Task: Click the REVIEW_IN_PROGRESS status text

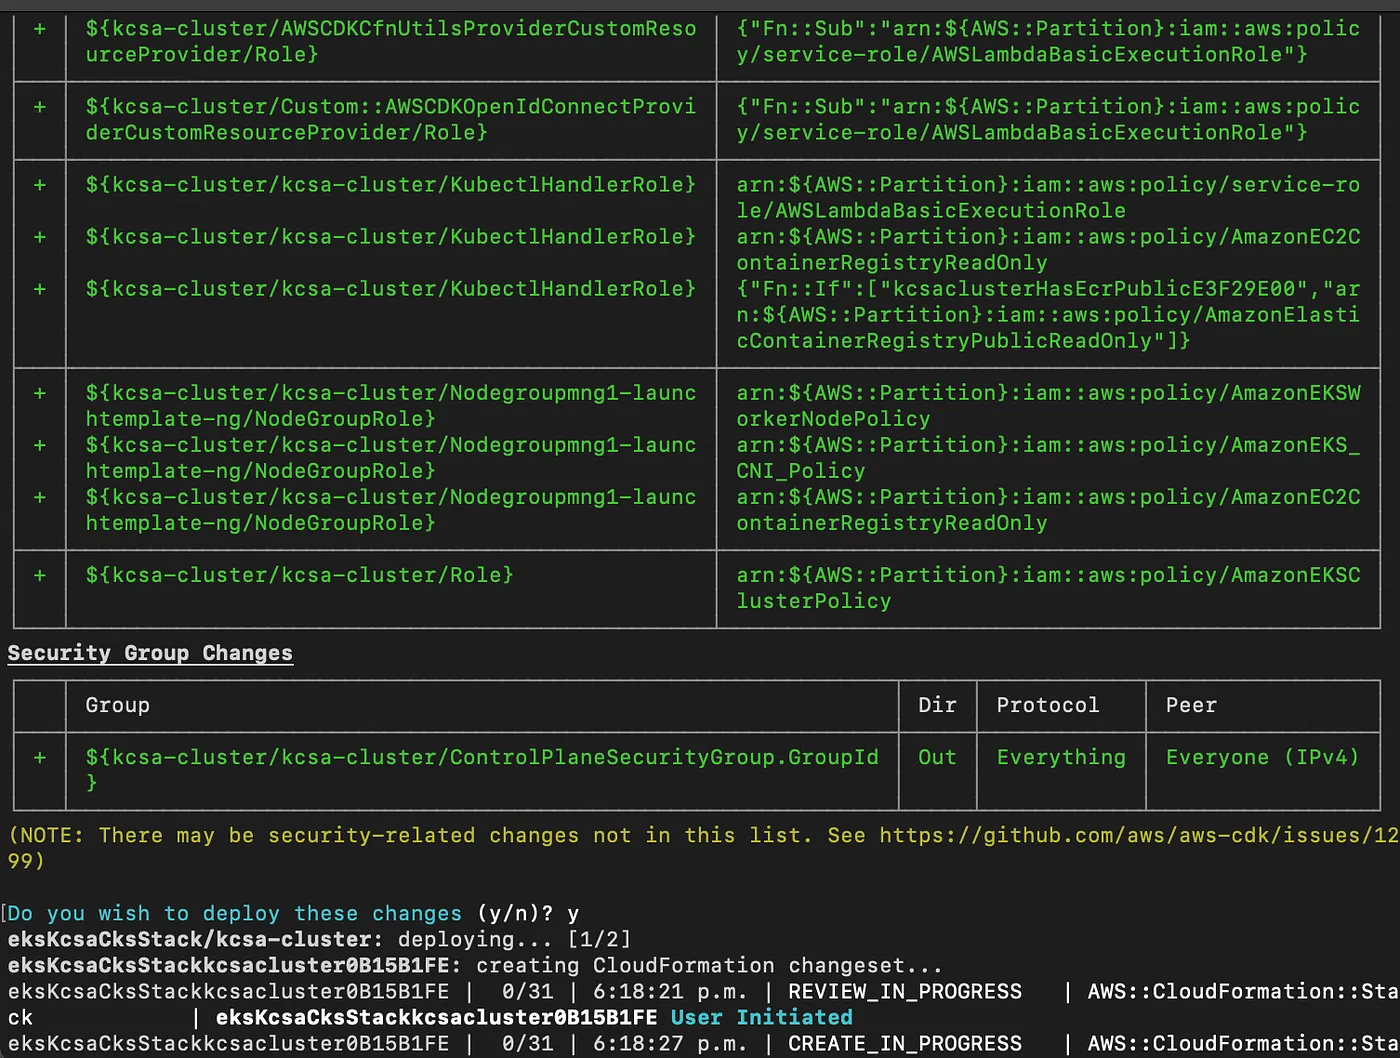Action: click(905, 991)
